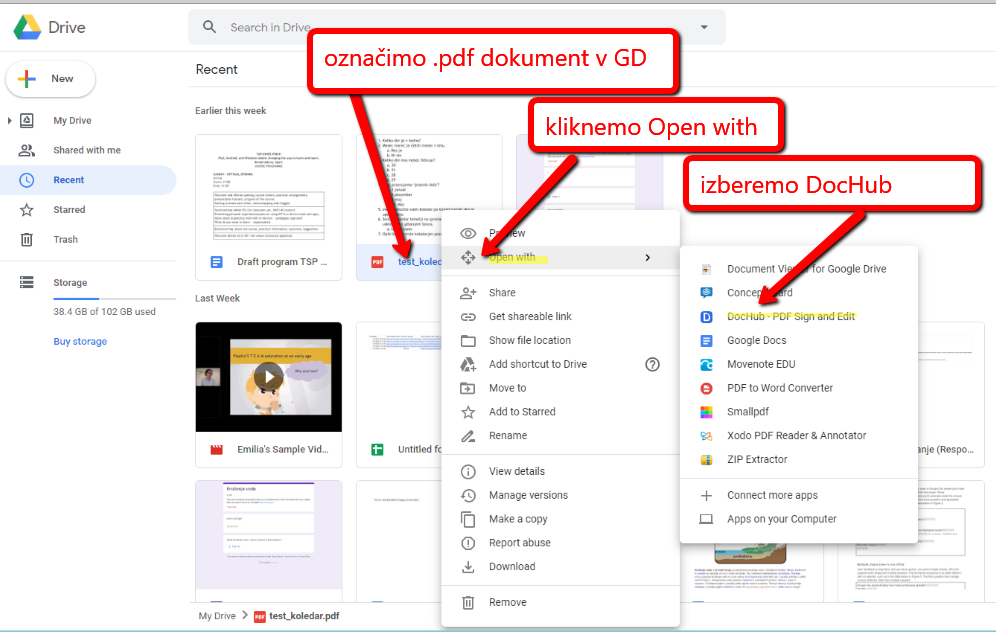The image size is (996, 632).
Task: Click the search magnifier icon
Action: point(210,27)
